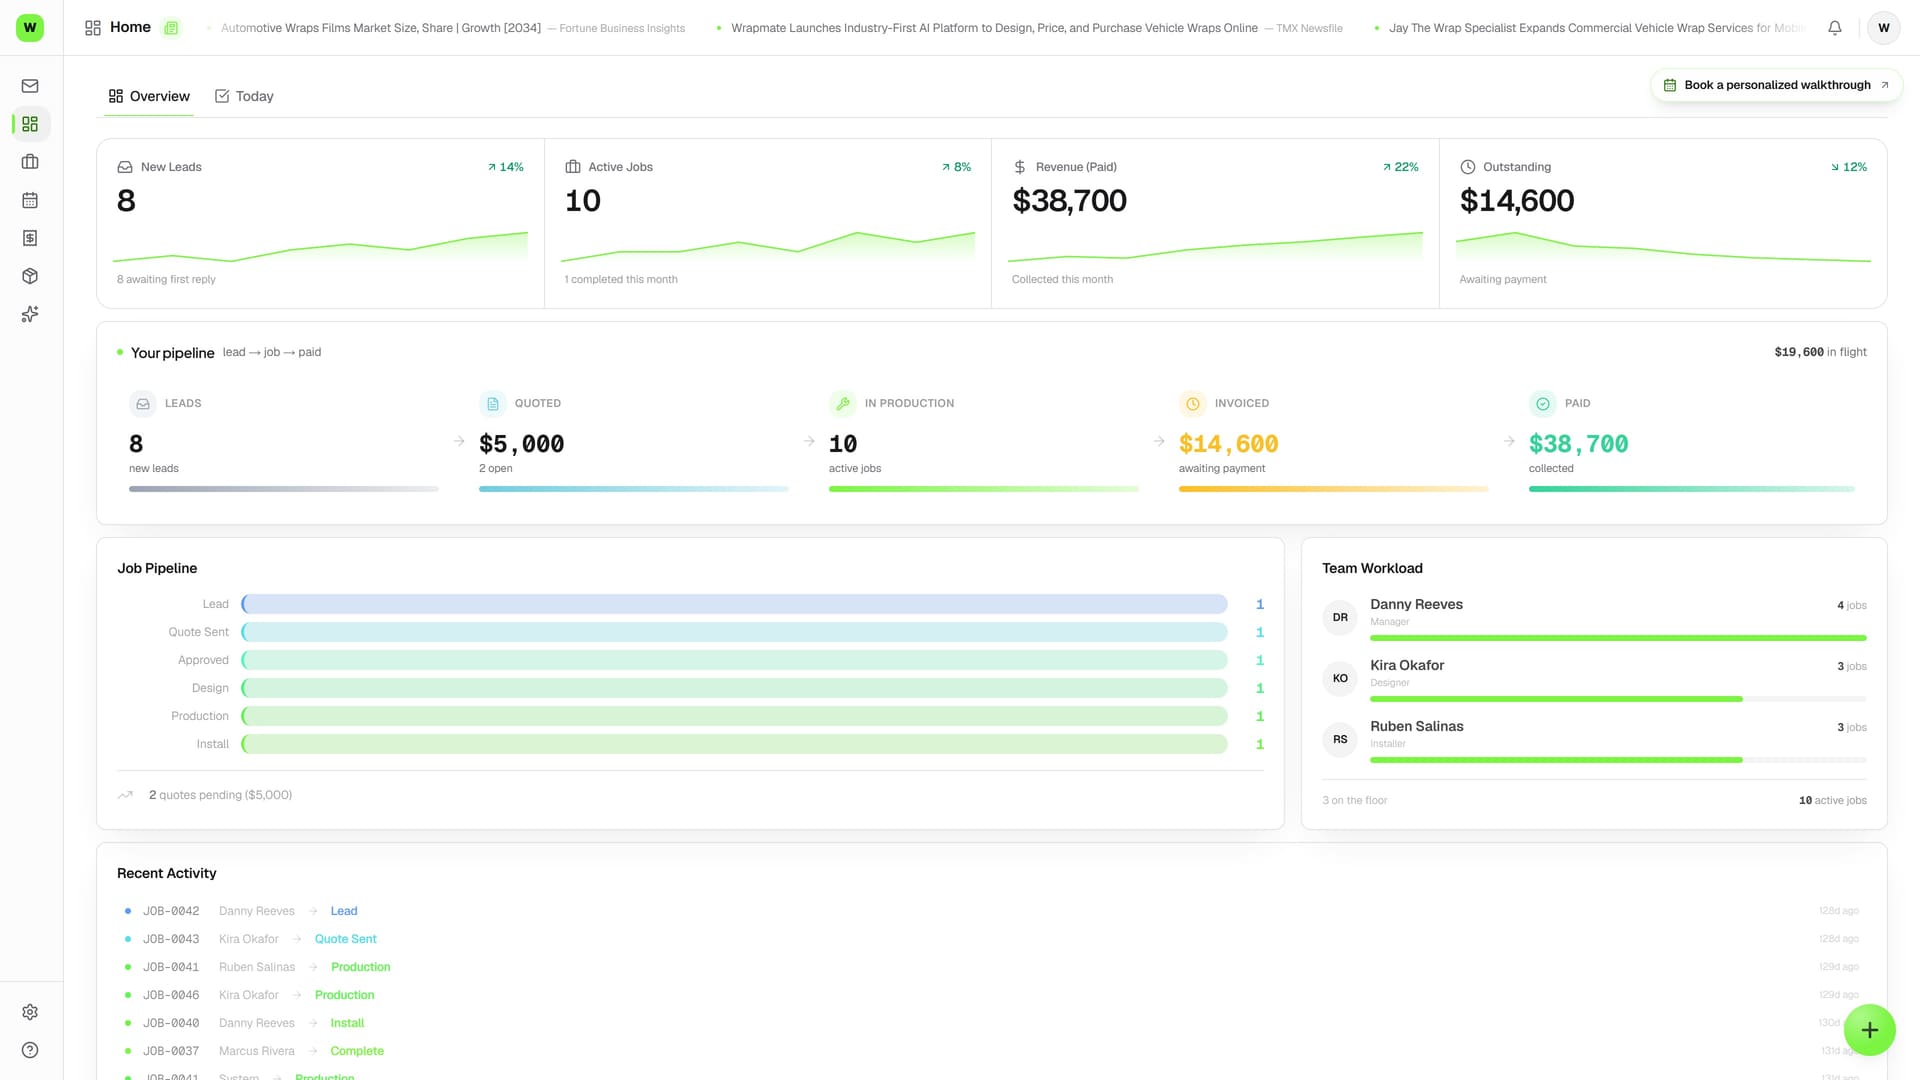The image size is (1920, 1080).
Task: Click the green news icon beside Home
Action: click(171, 28)
